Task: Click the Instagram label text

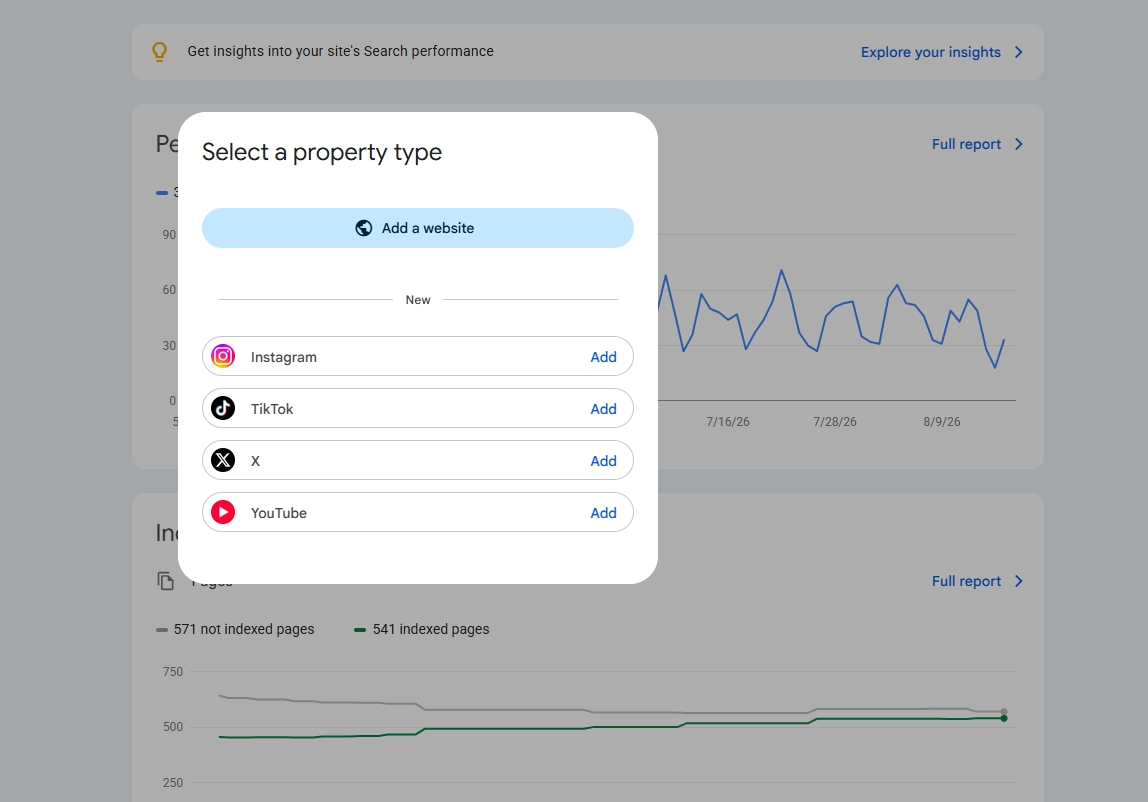Action: [x=284, y=357]
